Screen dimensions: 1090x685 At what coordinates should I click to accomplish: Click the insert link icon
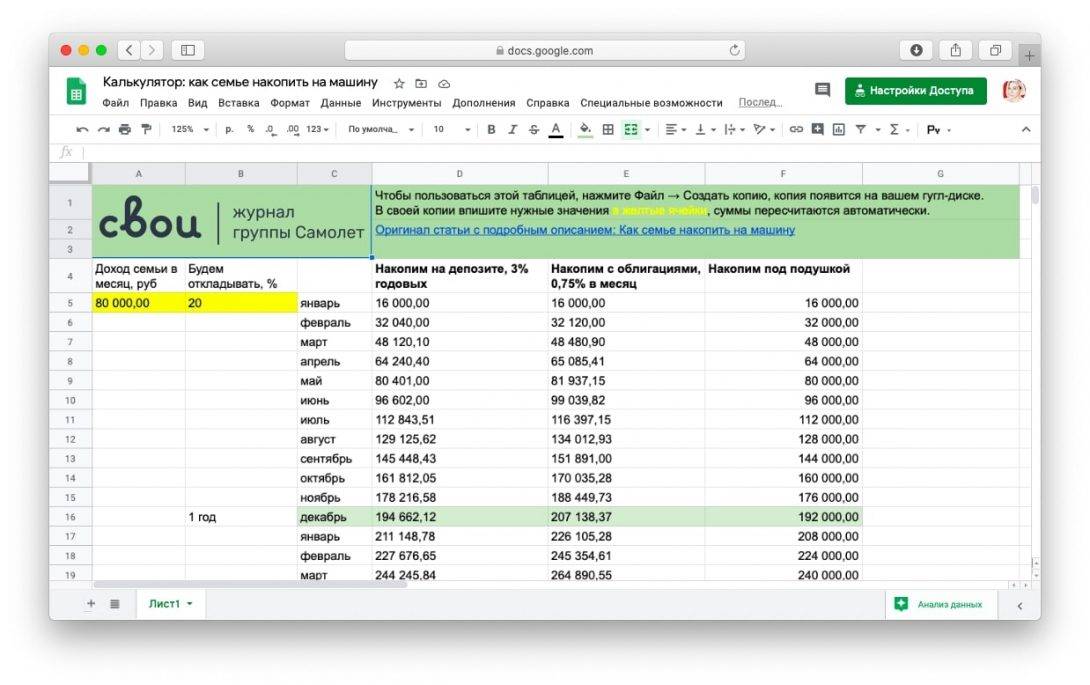point(796,129)
